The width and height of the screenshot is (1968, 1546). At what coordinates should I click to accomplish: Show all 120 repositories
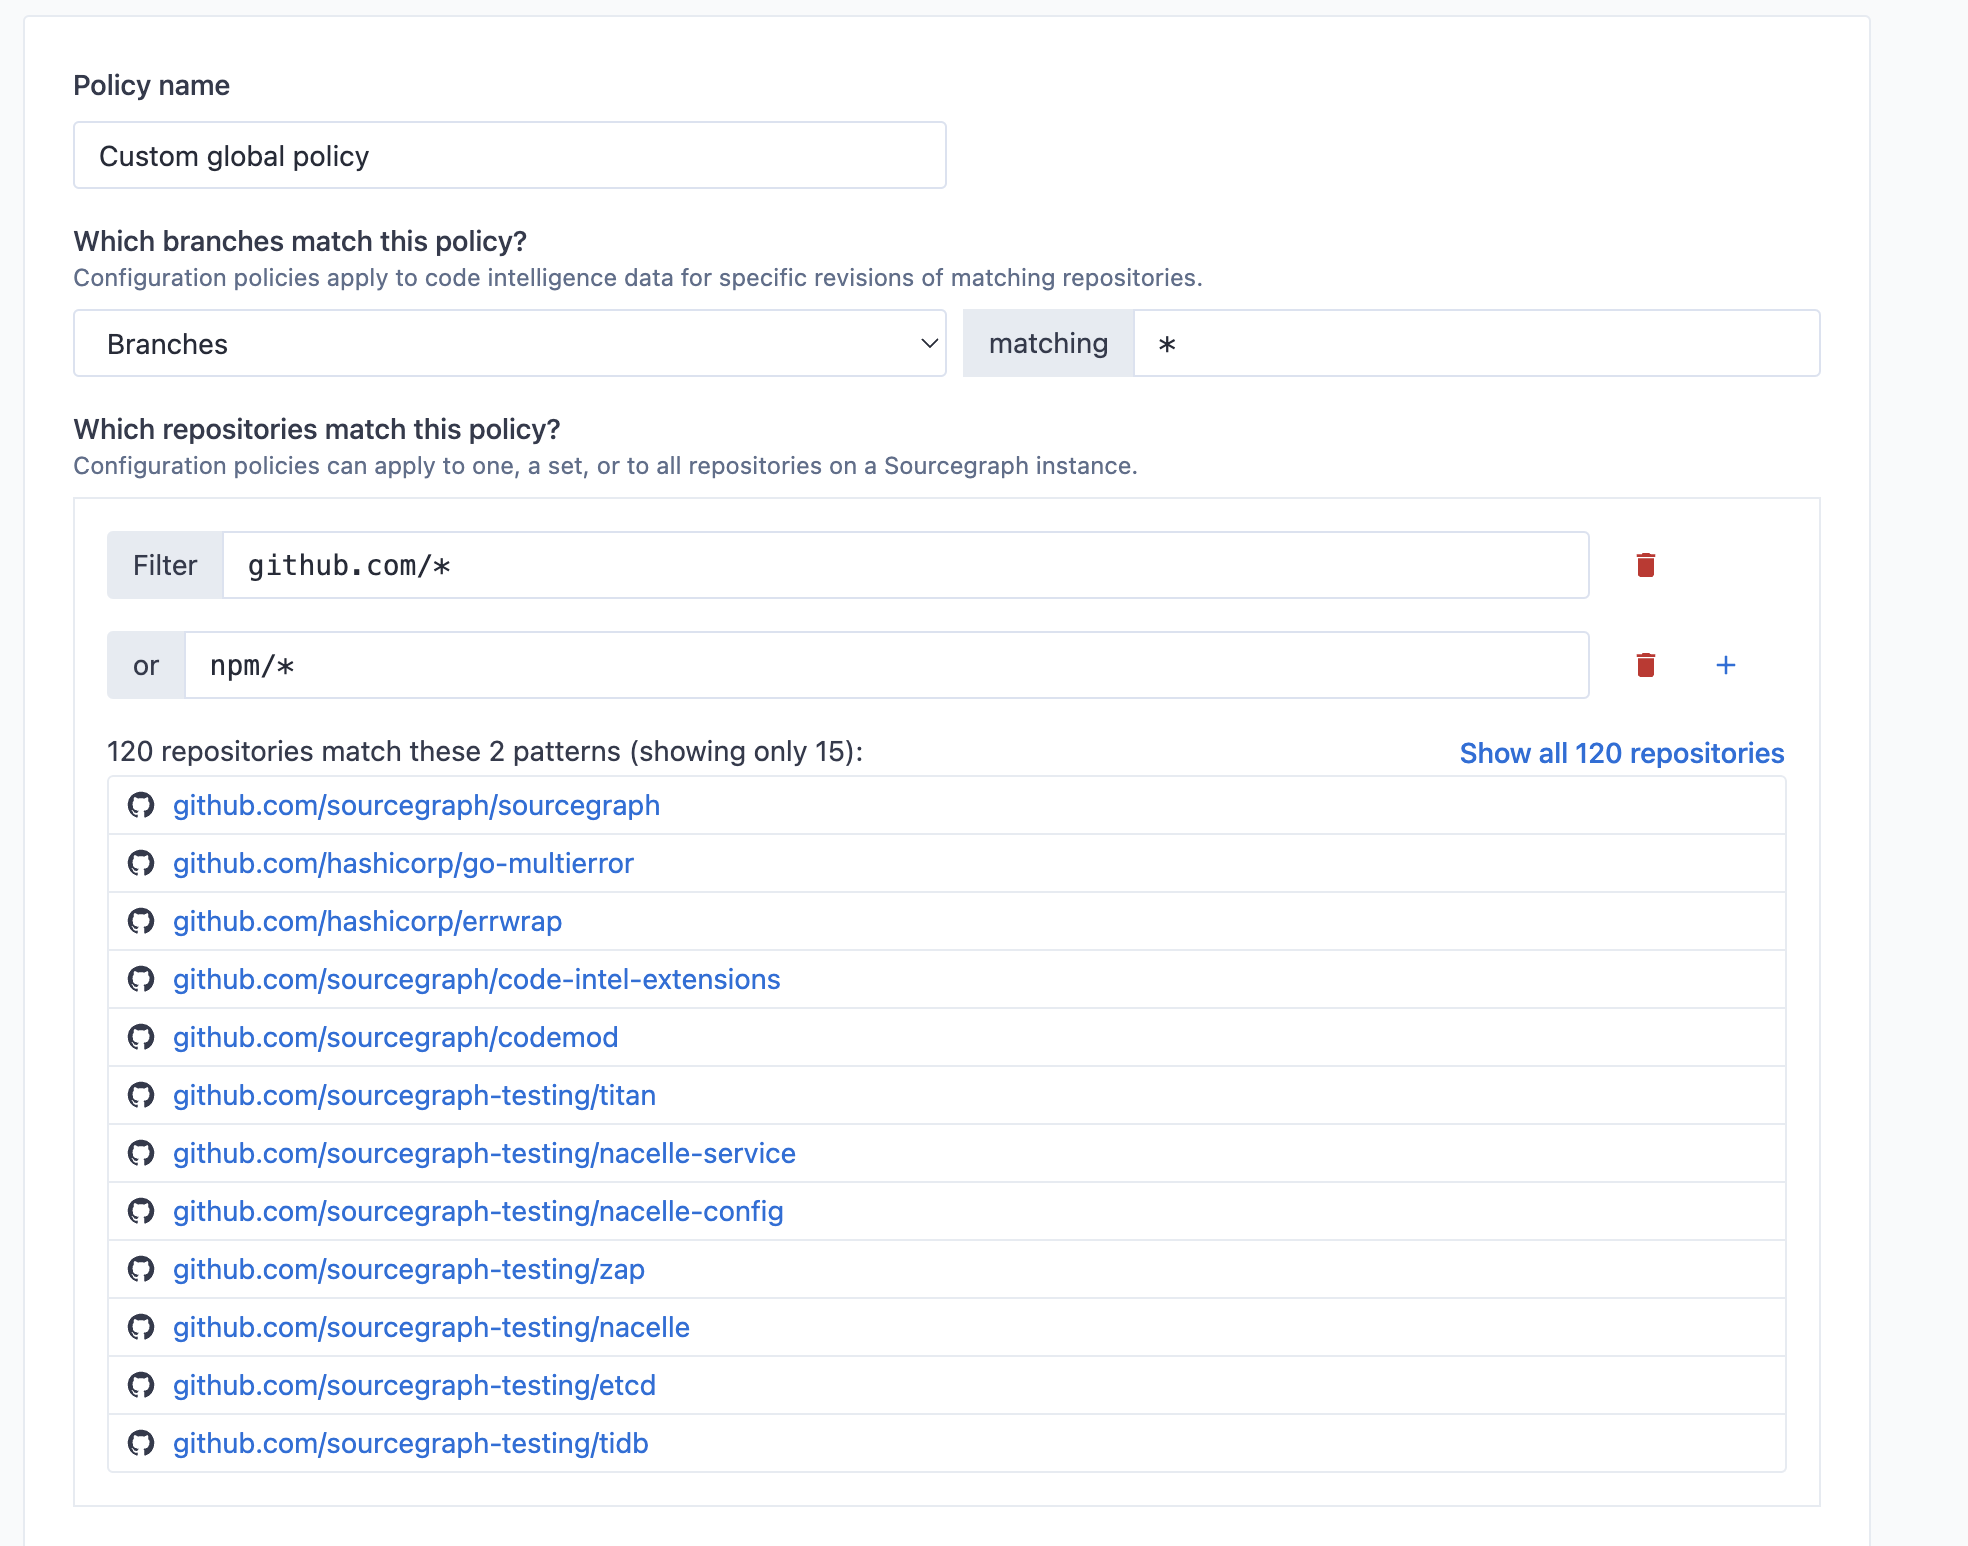1621,753
